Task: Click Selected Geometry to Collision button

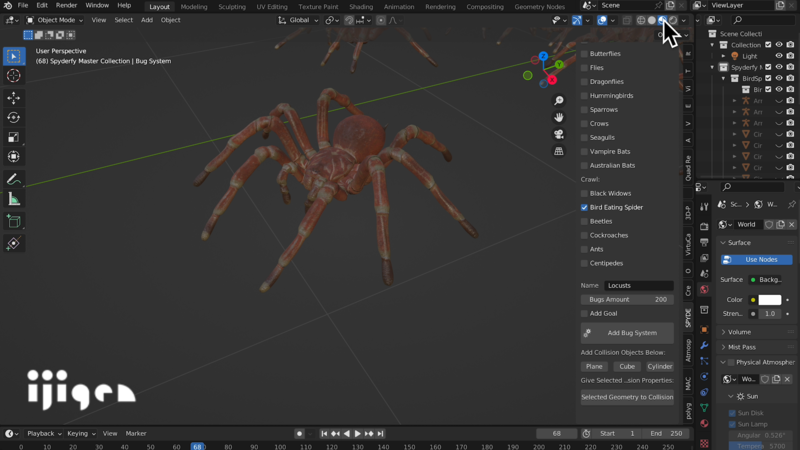Action: tap(627, 397)
